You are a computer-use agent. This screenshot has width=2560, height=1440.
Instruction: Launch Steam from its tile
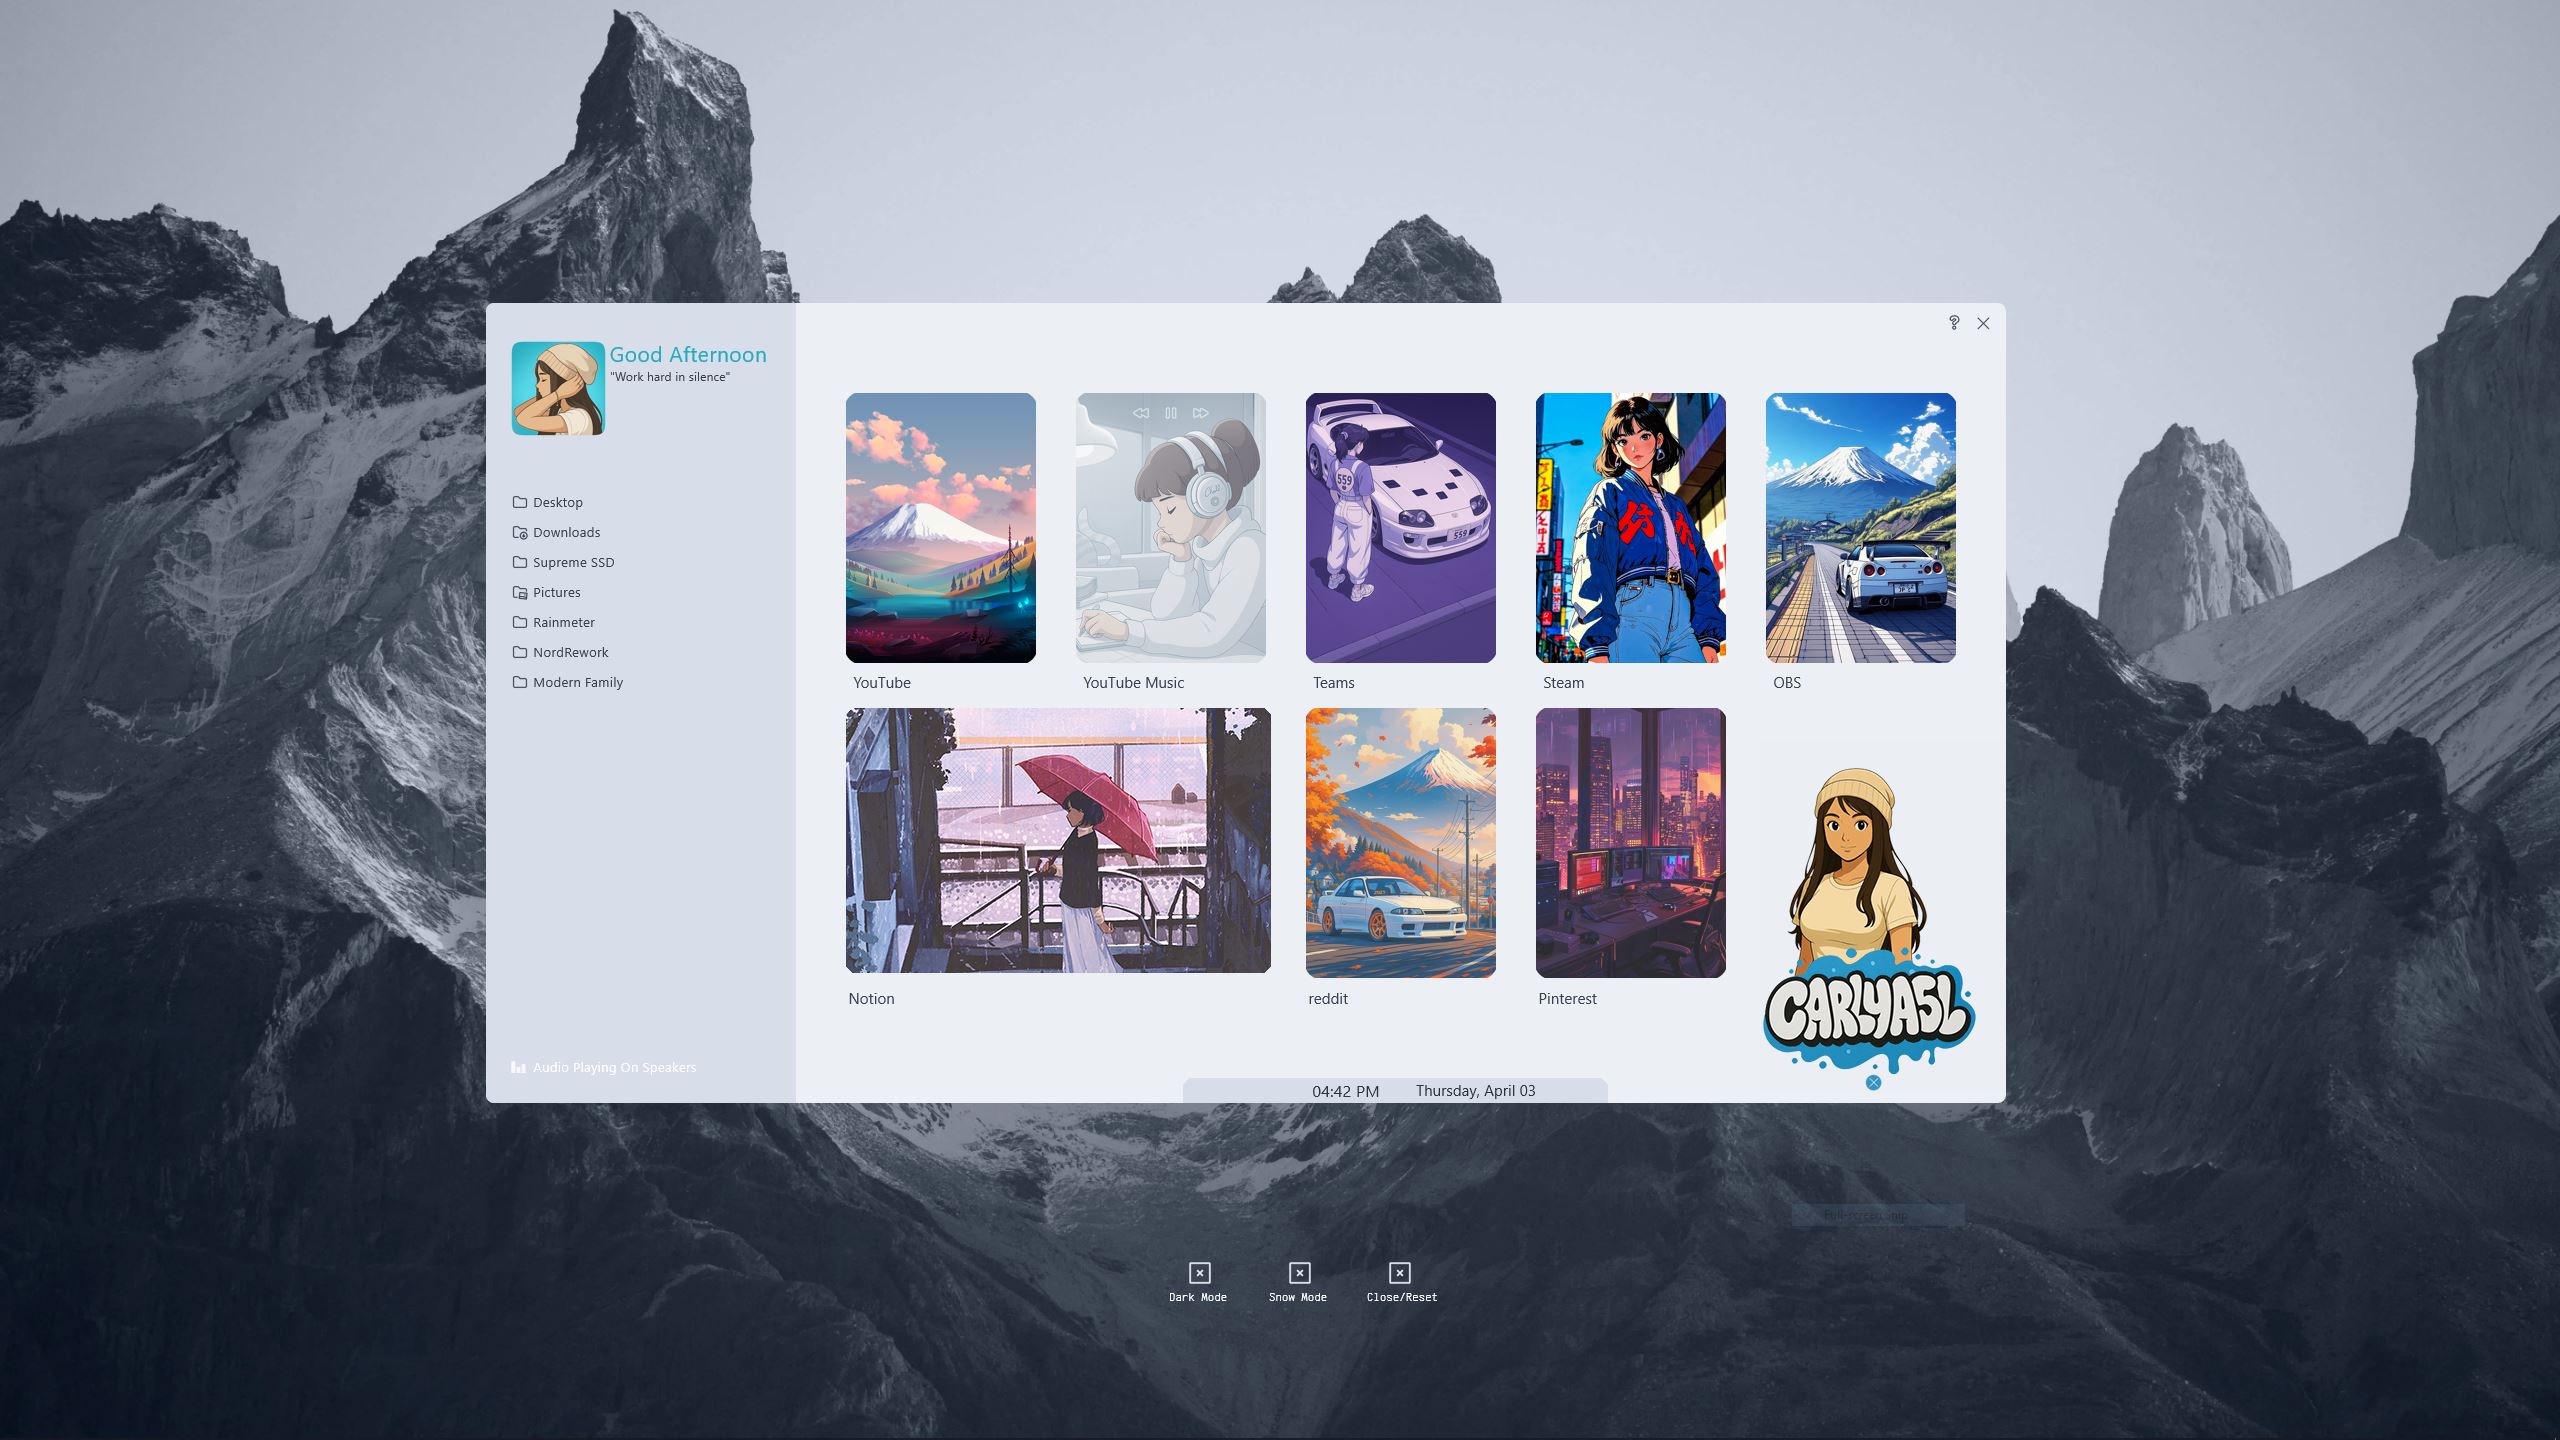tap(1629, 528)
